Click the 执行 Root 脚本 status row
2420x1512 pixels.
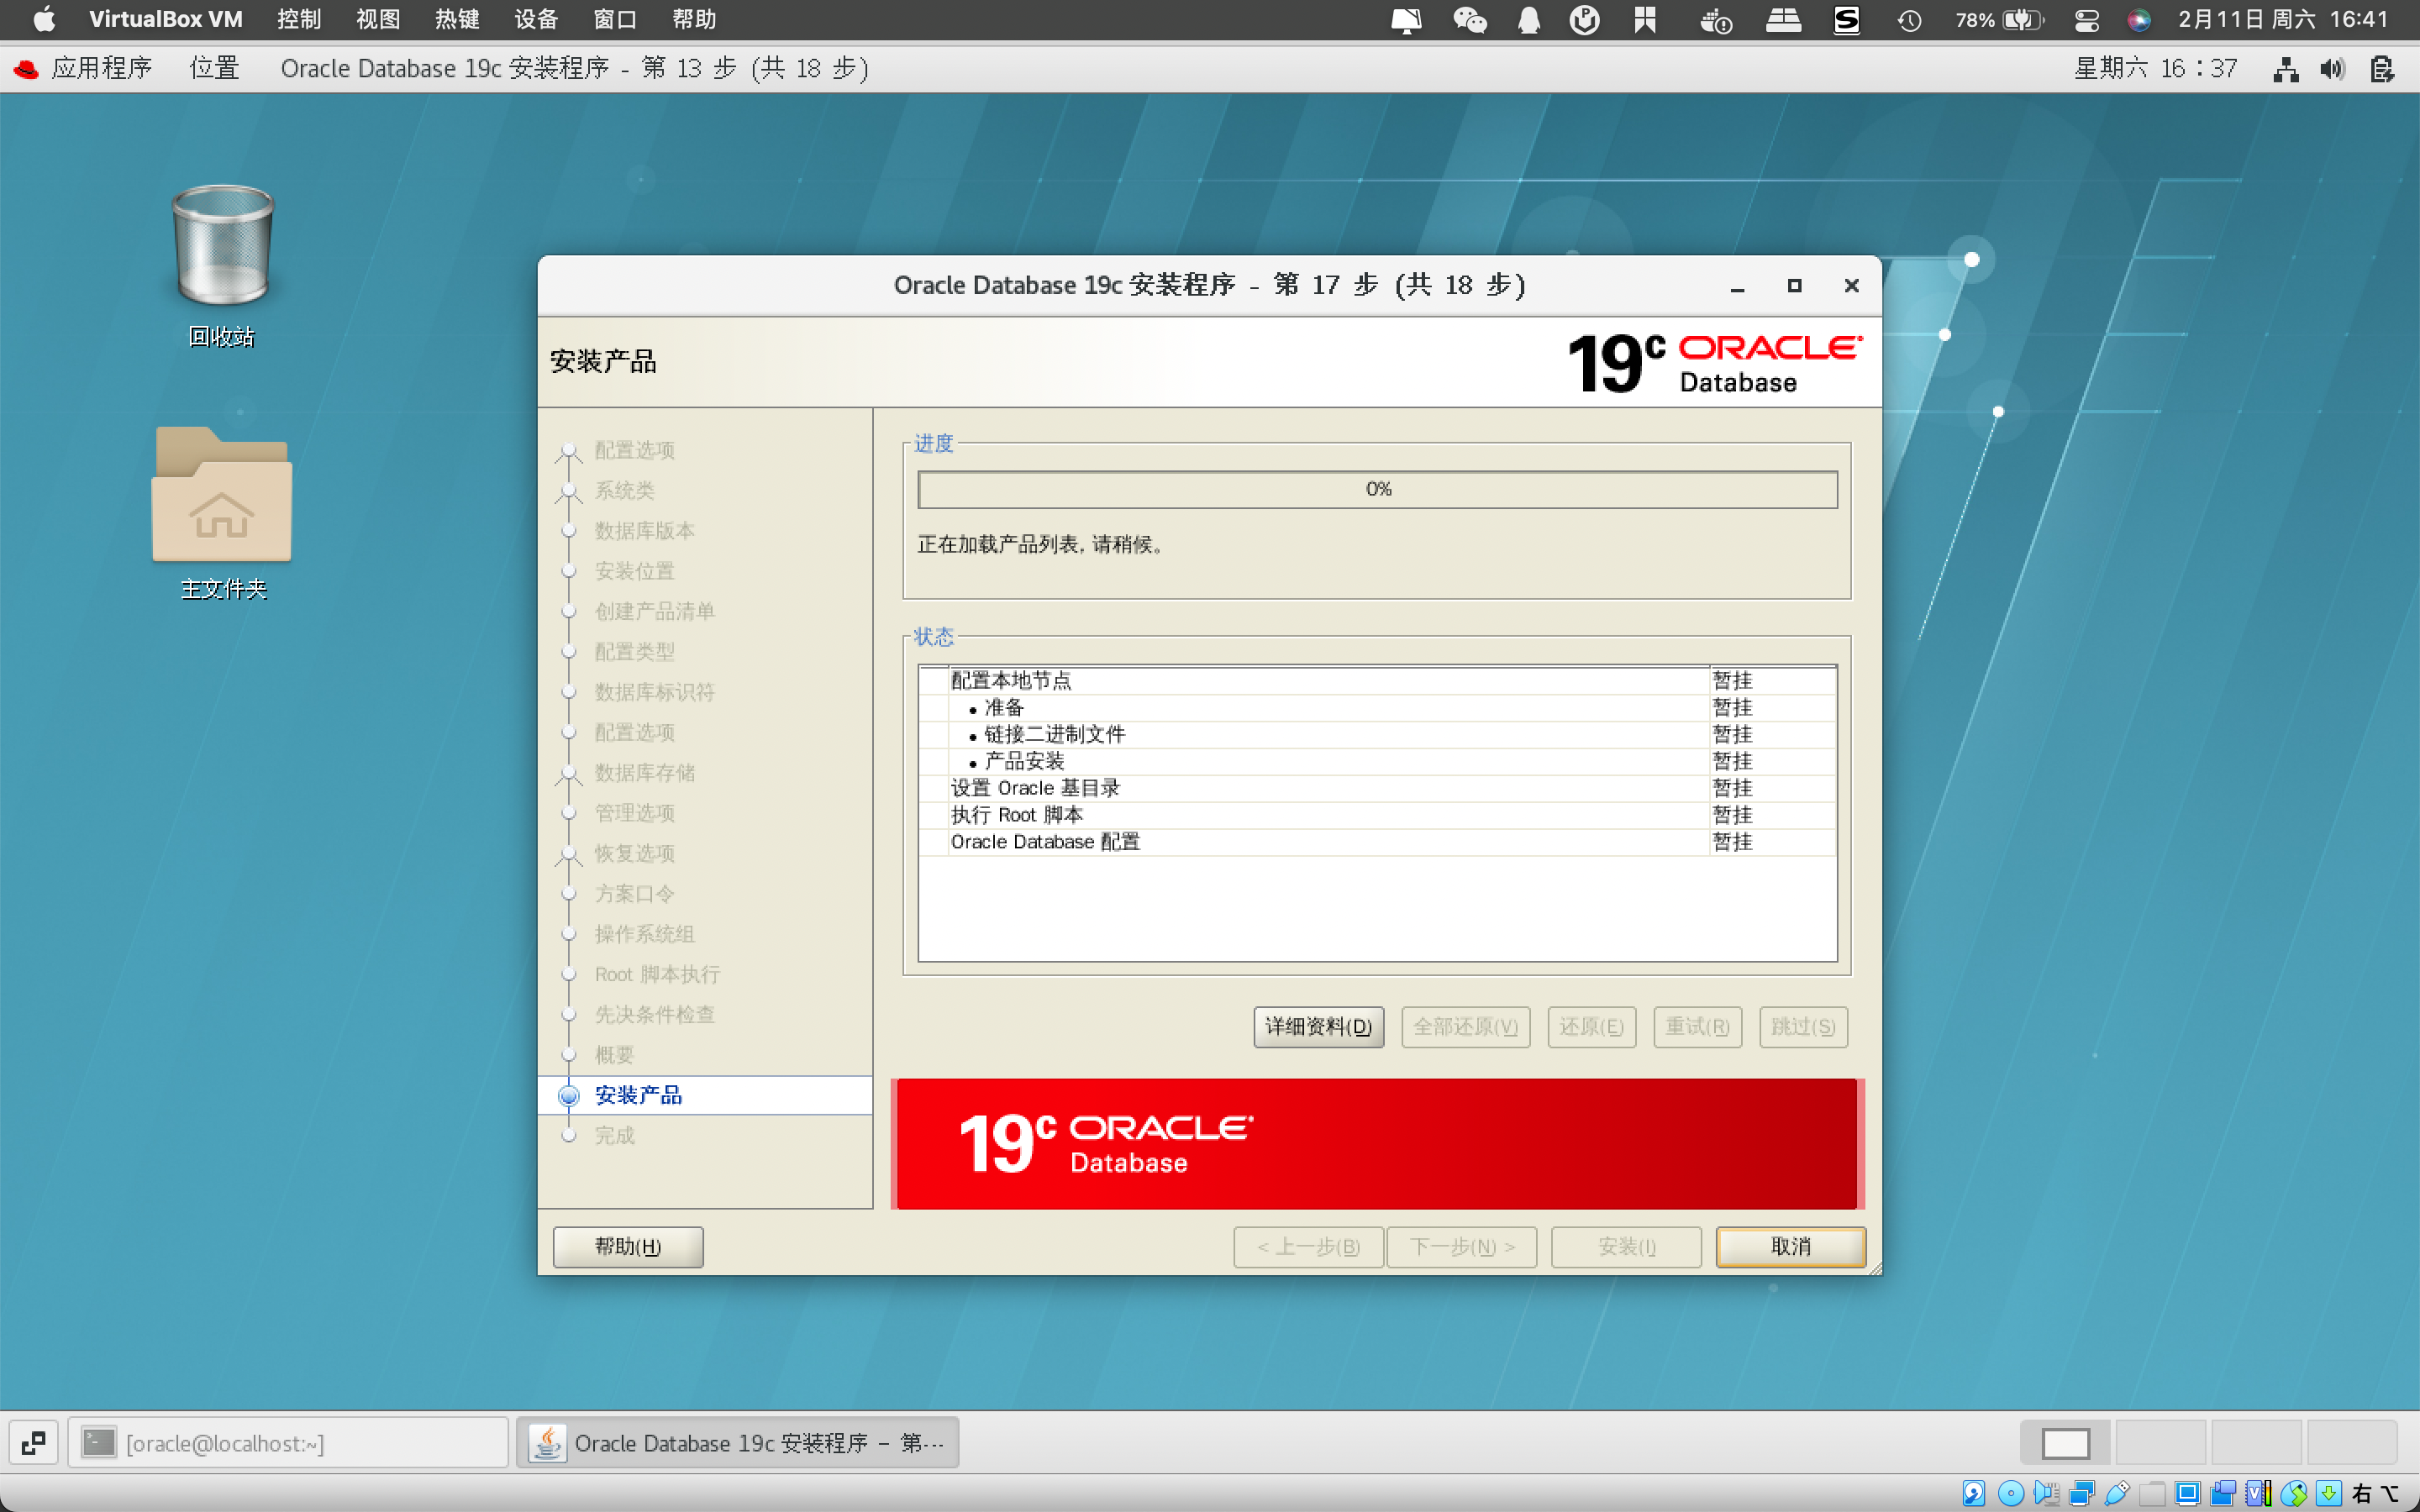tap(1378, 815)
